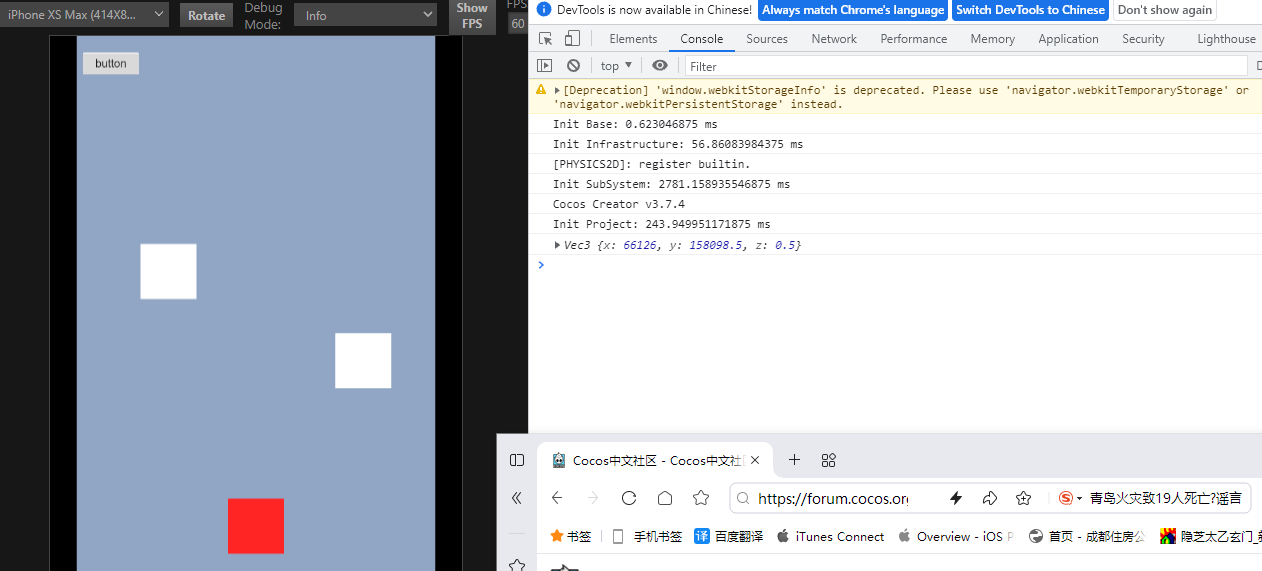Click the share arrow icon in address bar

coord(990,498)
